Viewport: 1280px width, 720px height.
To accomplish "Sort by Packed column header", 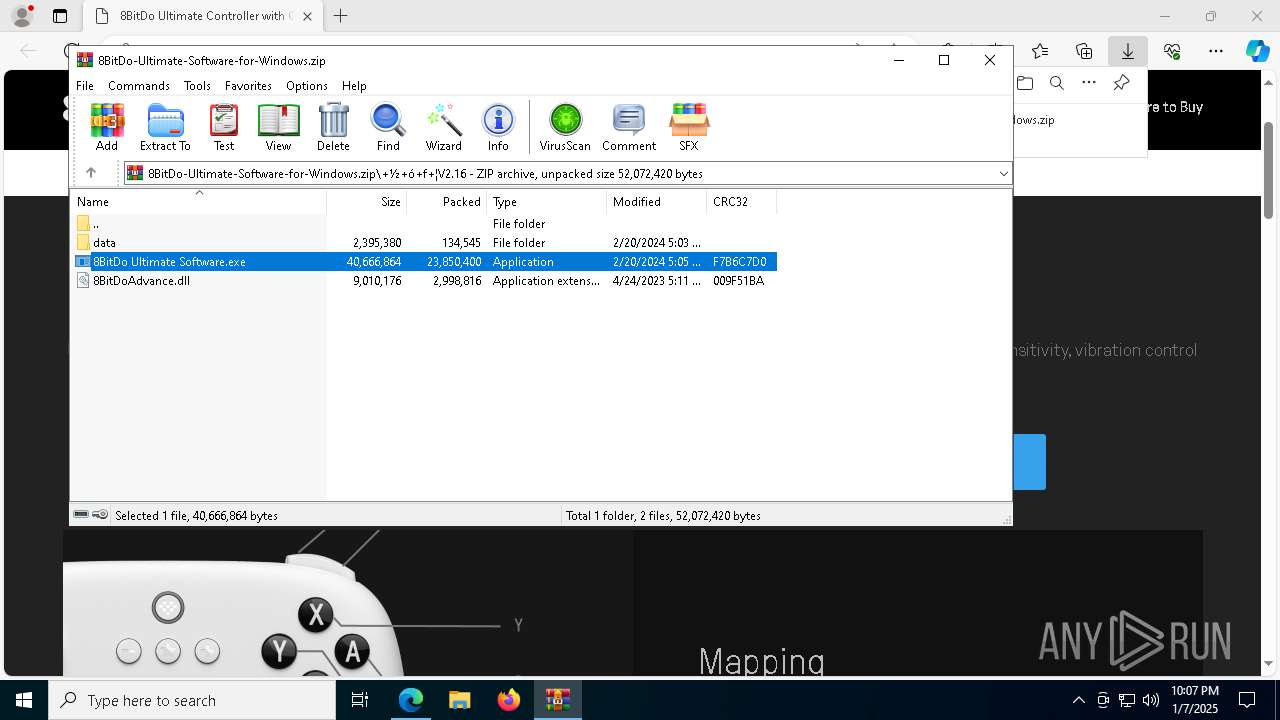I will [x=446, y=201].
